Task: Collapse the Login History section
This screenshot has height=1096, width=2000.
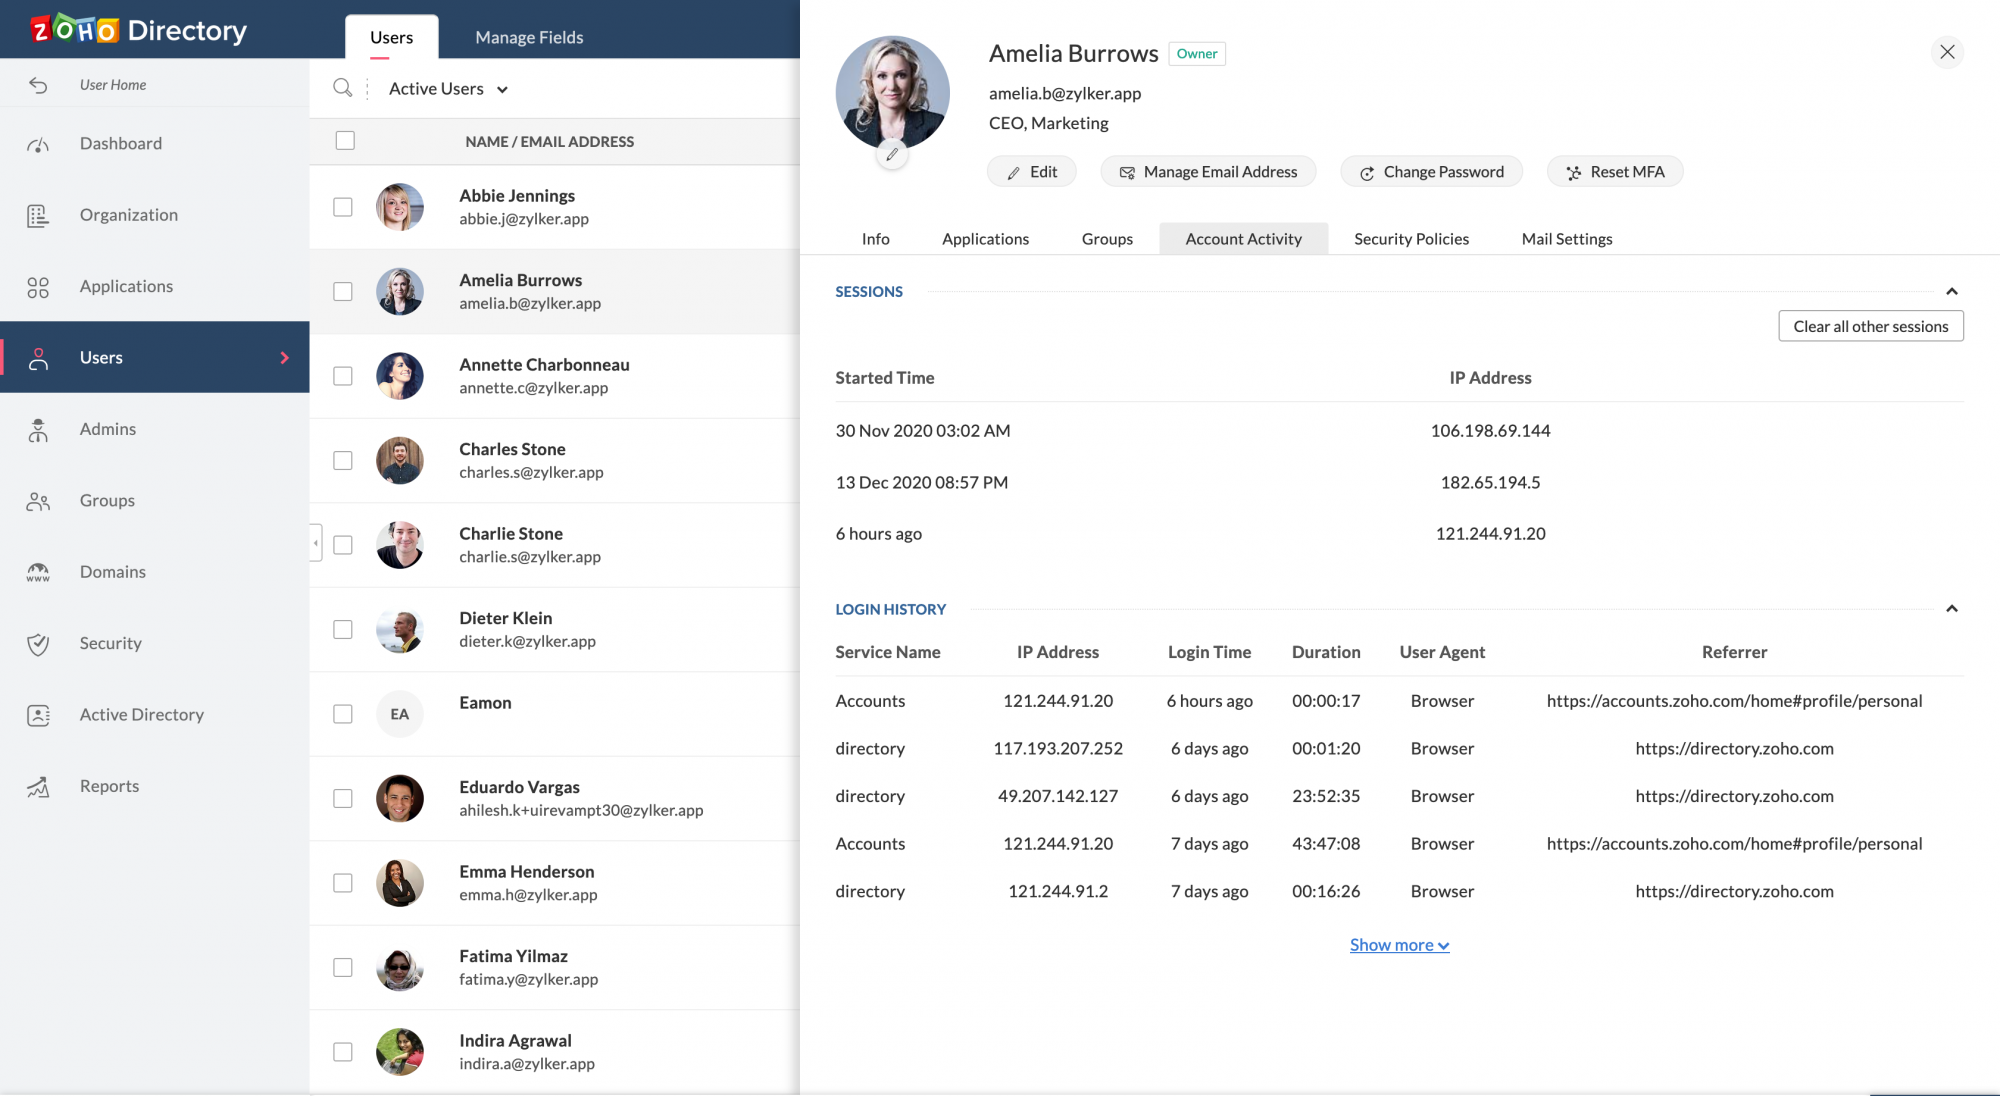Action: pyautogui.click(x=1951, y=609)
